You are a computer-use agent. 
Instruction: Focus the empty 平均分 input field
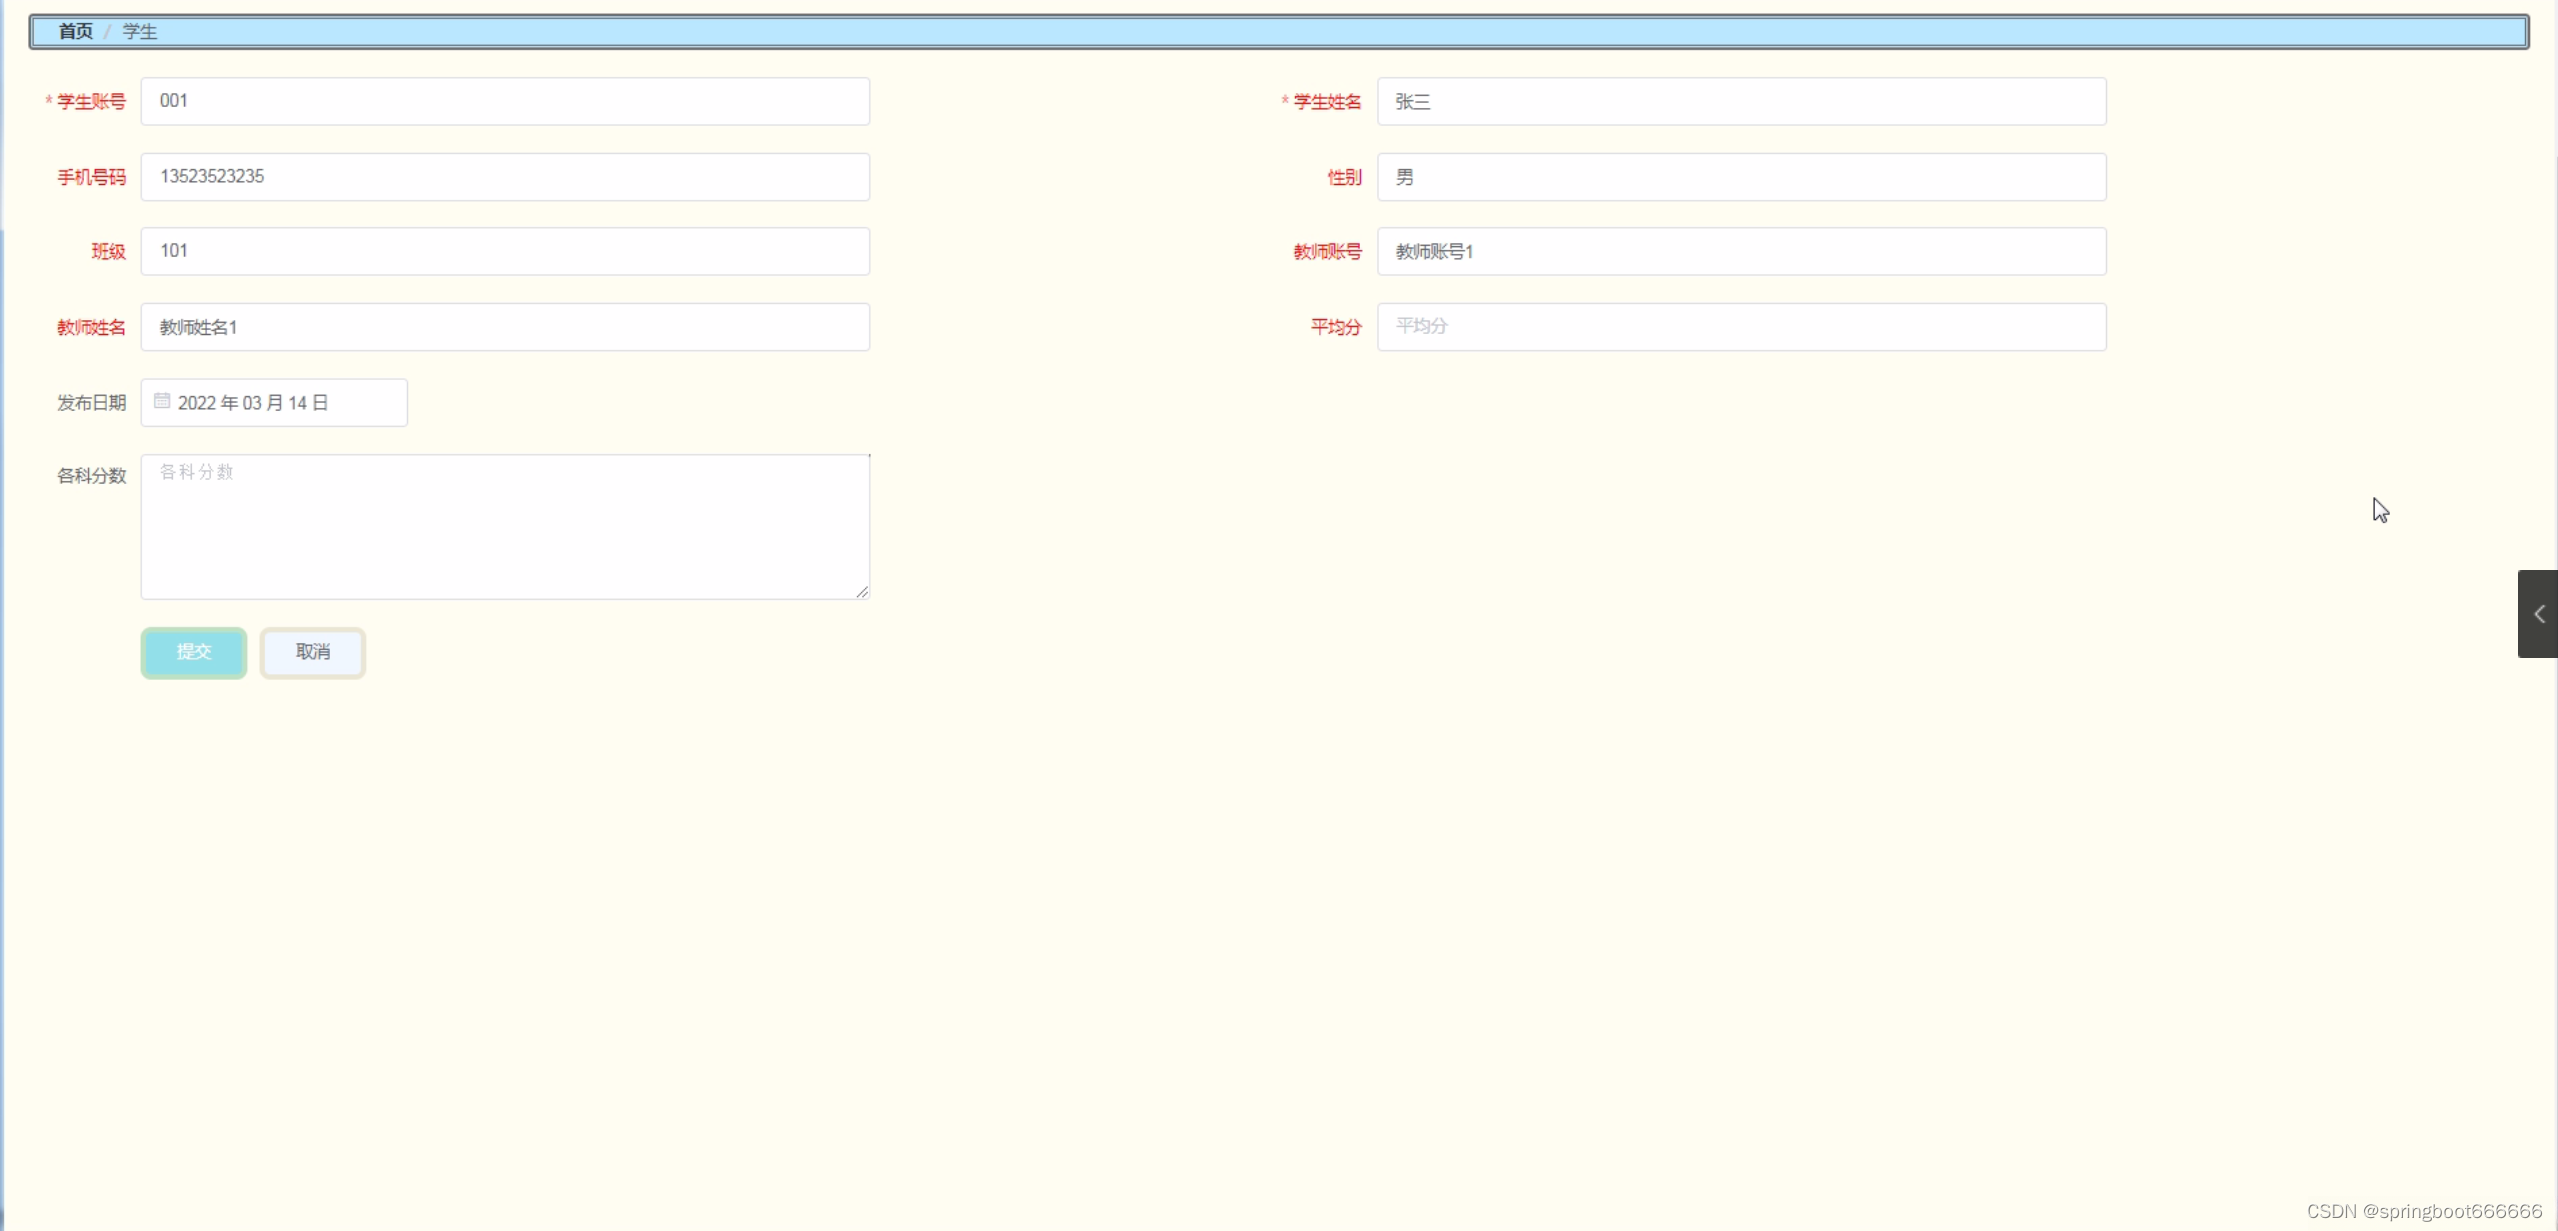click(x=1740, y=327)
